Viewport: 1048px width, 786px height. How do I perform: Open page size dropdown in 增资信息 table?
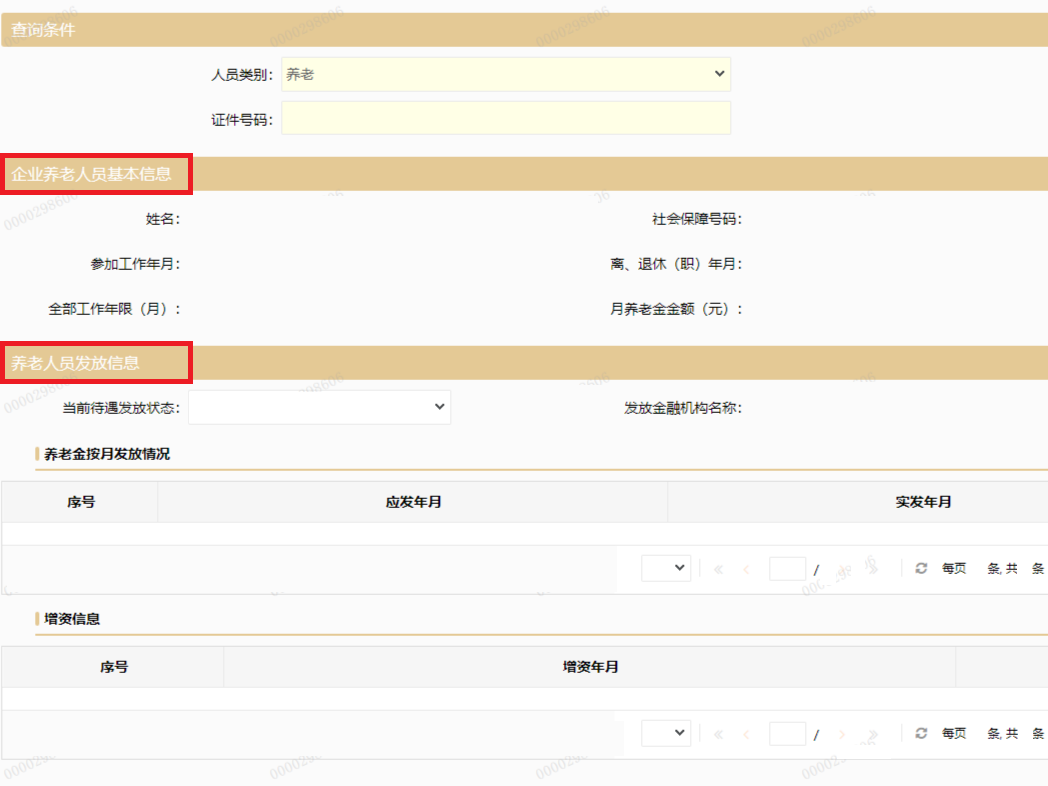tap(666, 733)
